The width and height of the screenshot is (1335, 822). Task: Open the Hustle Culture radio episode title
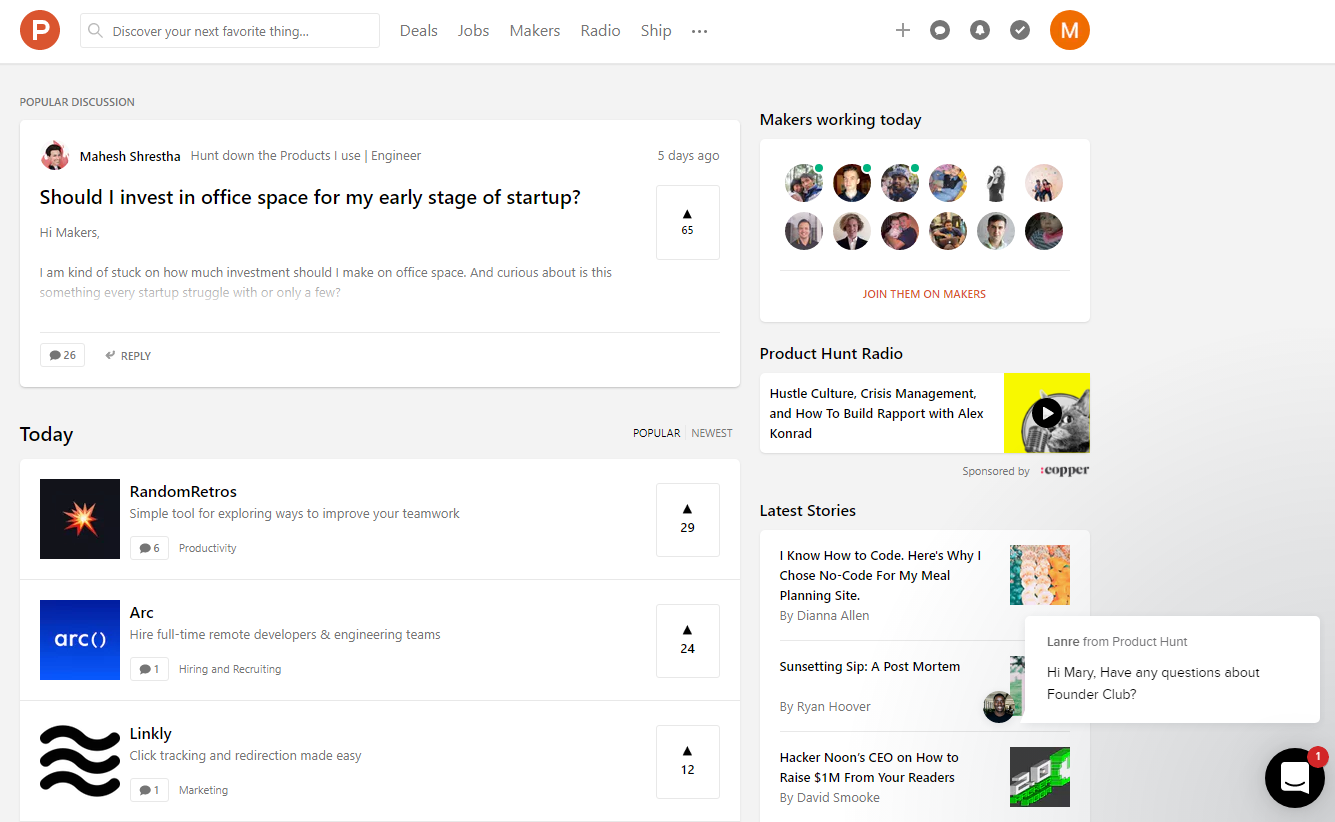(x=877, y=413)
